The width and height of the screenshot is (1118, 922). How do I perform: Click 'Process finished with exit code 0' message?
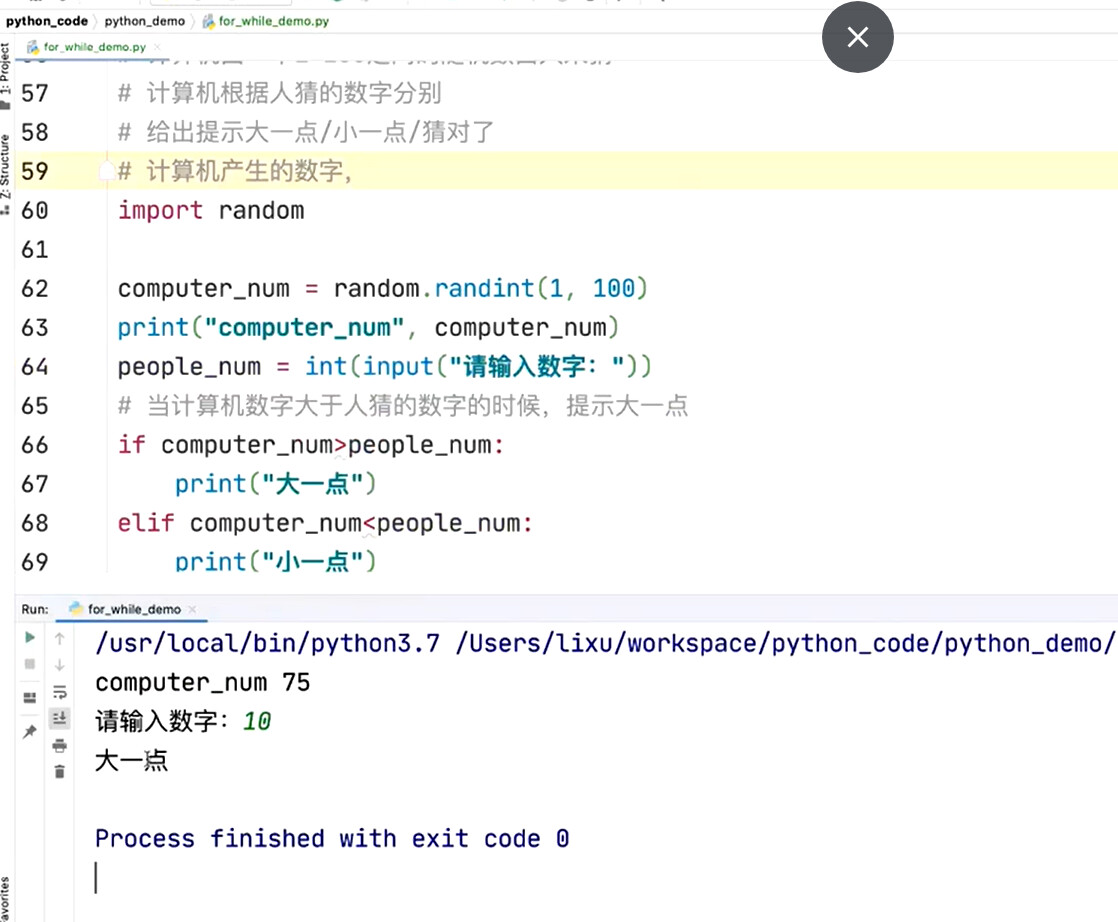pos(332,839)
